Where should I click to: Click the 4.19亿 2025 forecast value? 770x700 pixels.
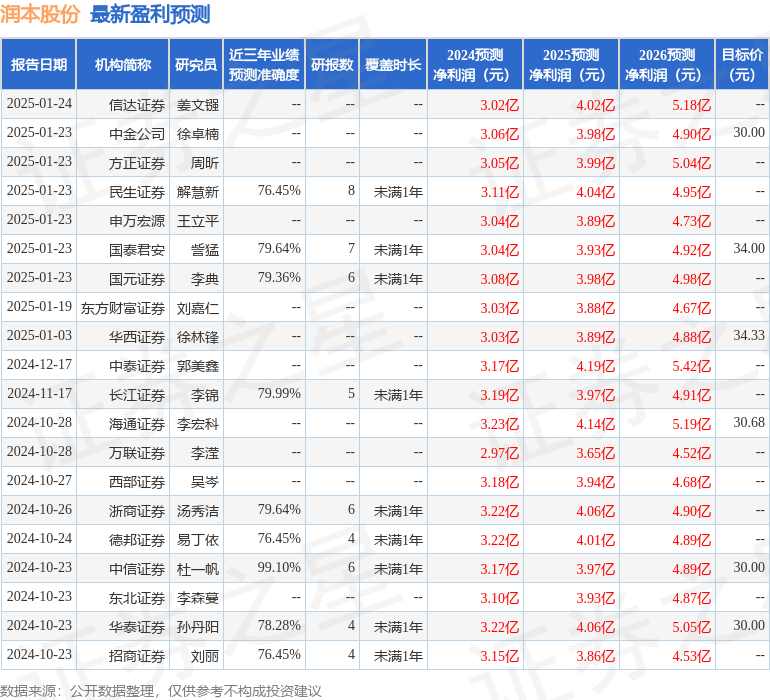pos(596,366)
